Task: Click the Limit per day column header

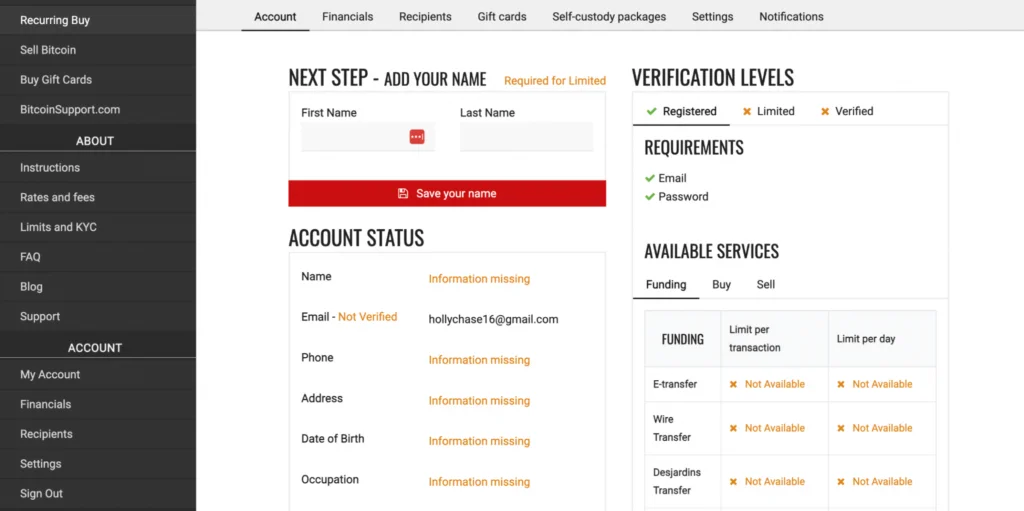Action: click(866, 339)
